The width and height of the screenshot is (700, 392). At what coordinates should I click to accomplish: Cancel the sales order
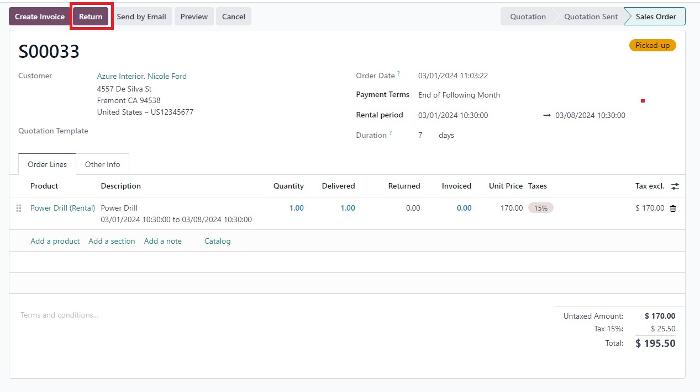click(x=233, y=17)
